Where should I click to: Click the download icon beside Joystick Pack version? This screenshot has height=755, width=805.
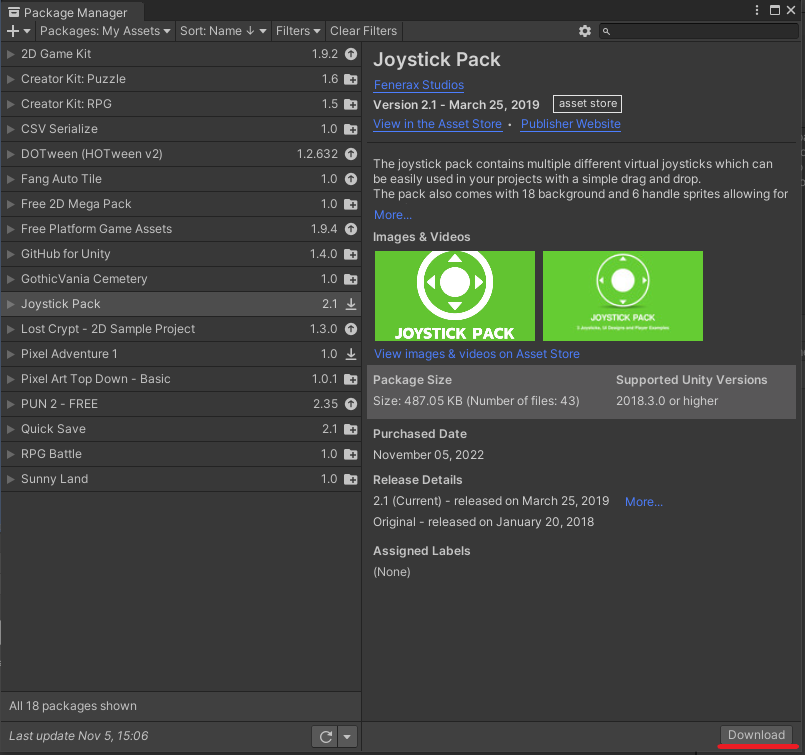pyautogui.click(x=352, y=304)
